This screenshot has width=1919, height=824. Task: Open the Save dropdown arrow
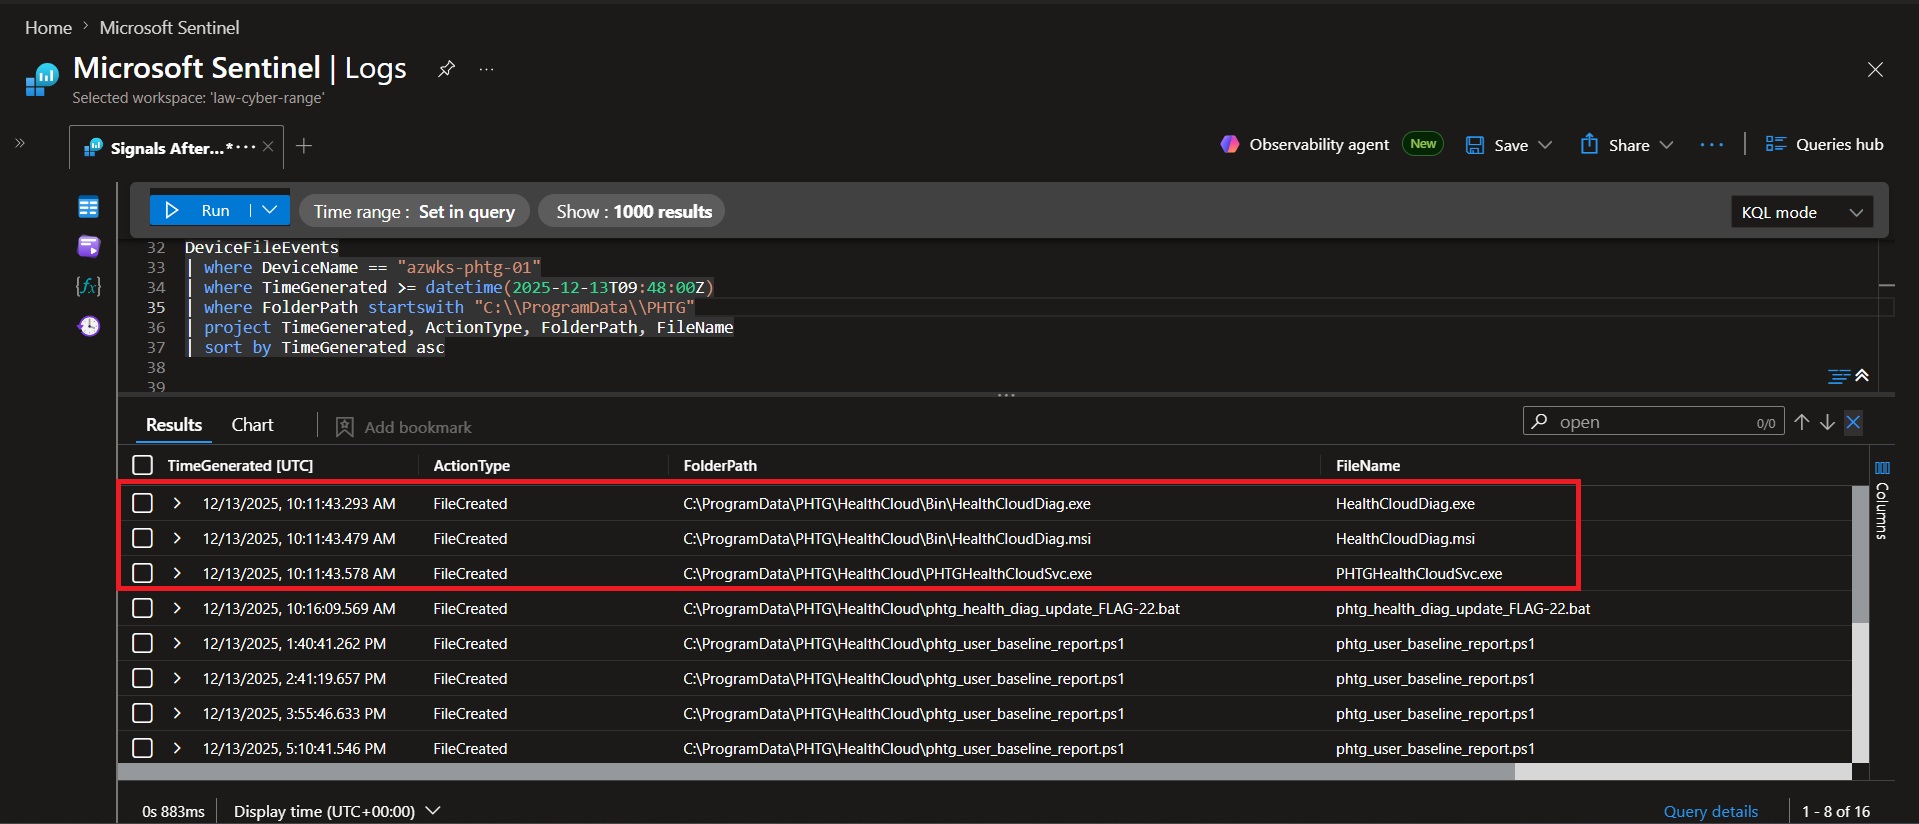1545,145
